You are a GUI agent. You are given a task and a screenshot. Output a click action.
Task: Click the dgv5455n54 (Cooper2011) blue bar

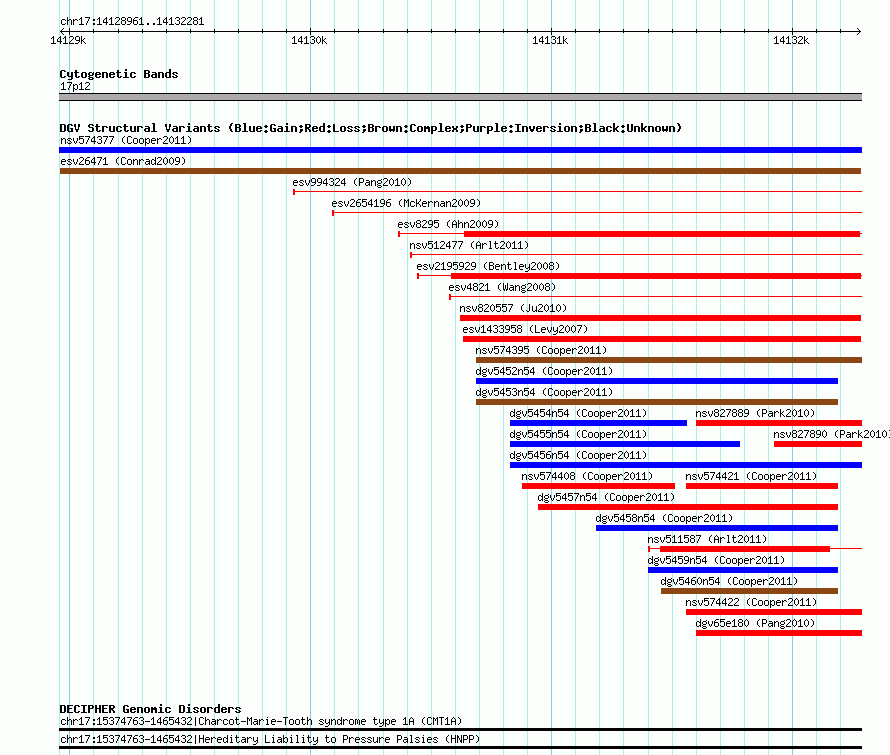pyautogui.click(x=625, y=444)
